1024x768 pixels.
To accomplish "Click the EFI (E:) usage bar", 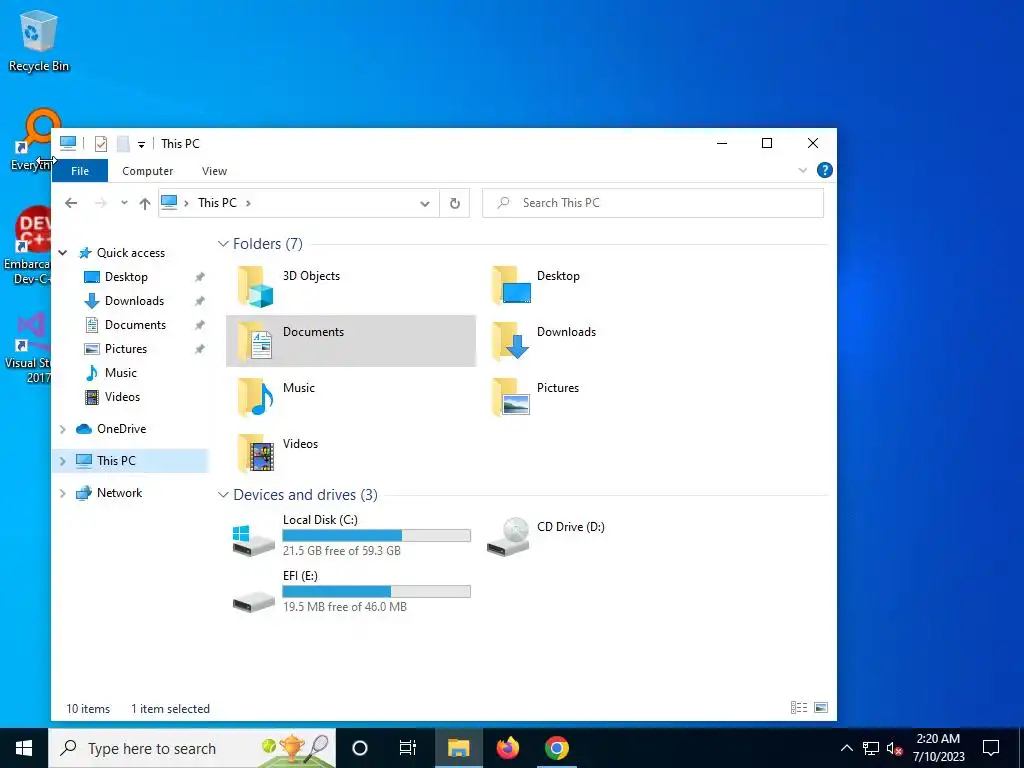I will click(x=376, y=592).
